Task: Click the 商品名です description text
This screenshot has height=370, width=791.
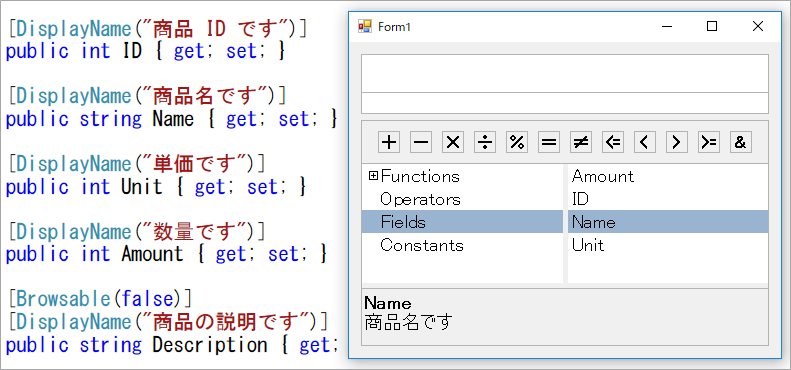Action: (408, 322)
